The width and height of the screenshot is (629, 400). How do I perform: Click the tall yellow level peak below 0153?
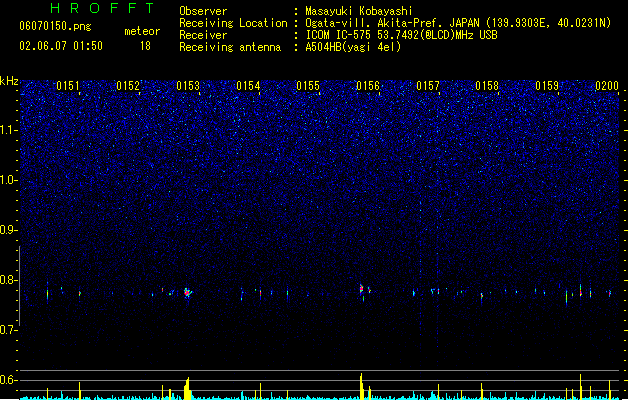click(x=187, y=388)
